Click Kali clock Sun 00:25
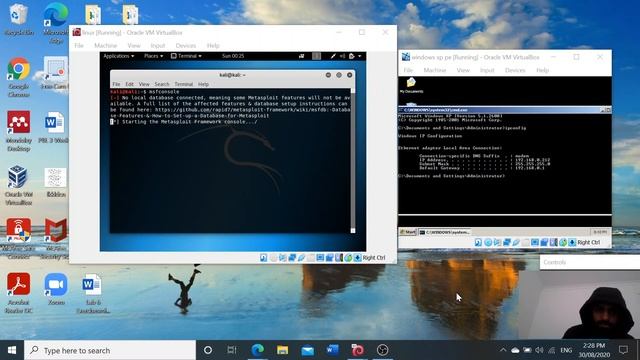Viewport: 640px width, 360px height. point(233,56)
